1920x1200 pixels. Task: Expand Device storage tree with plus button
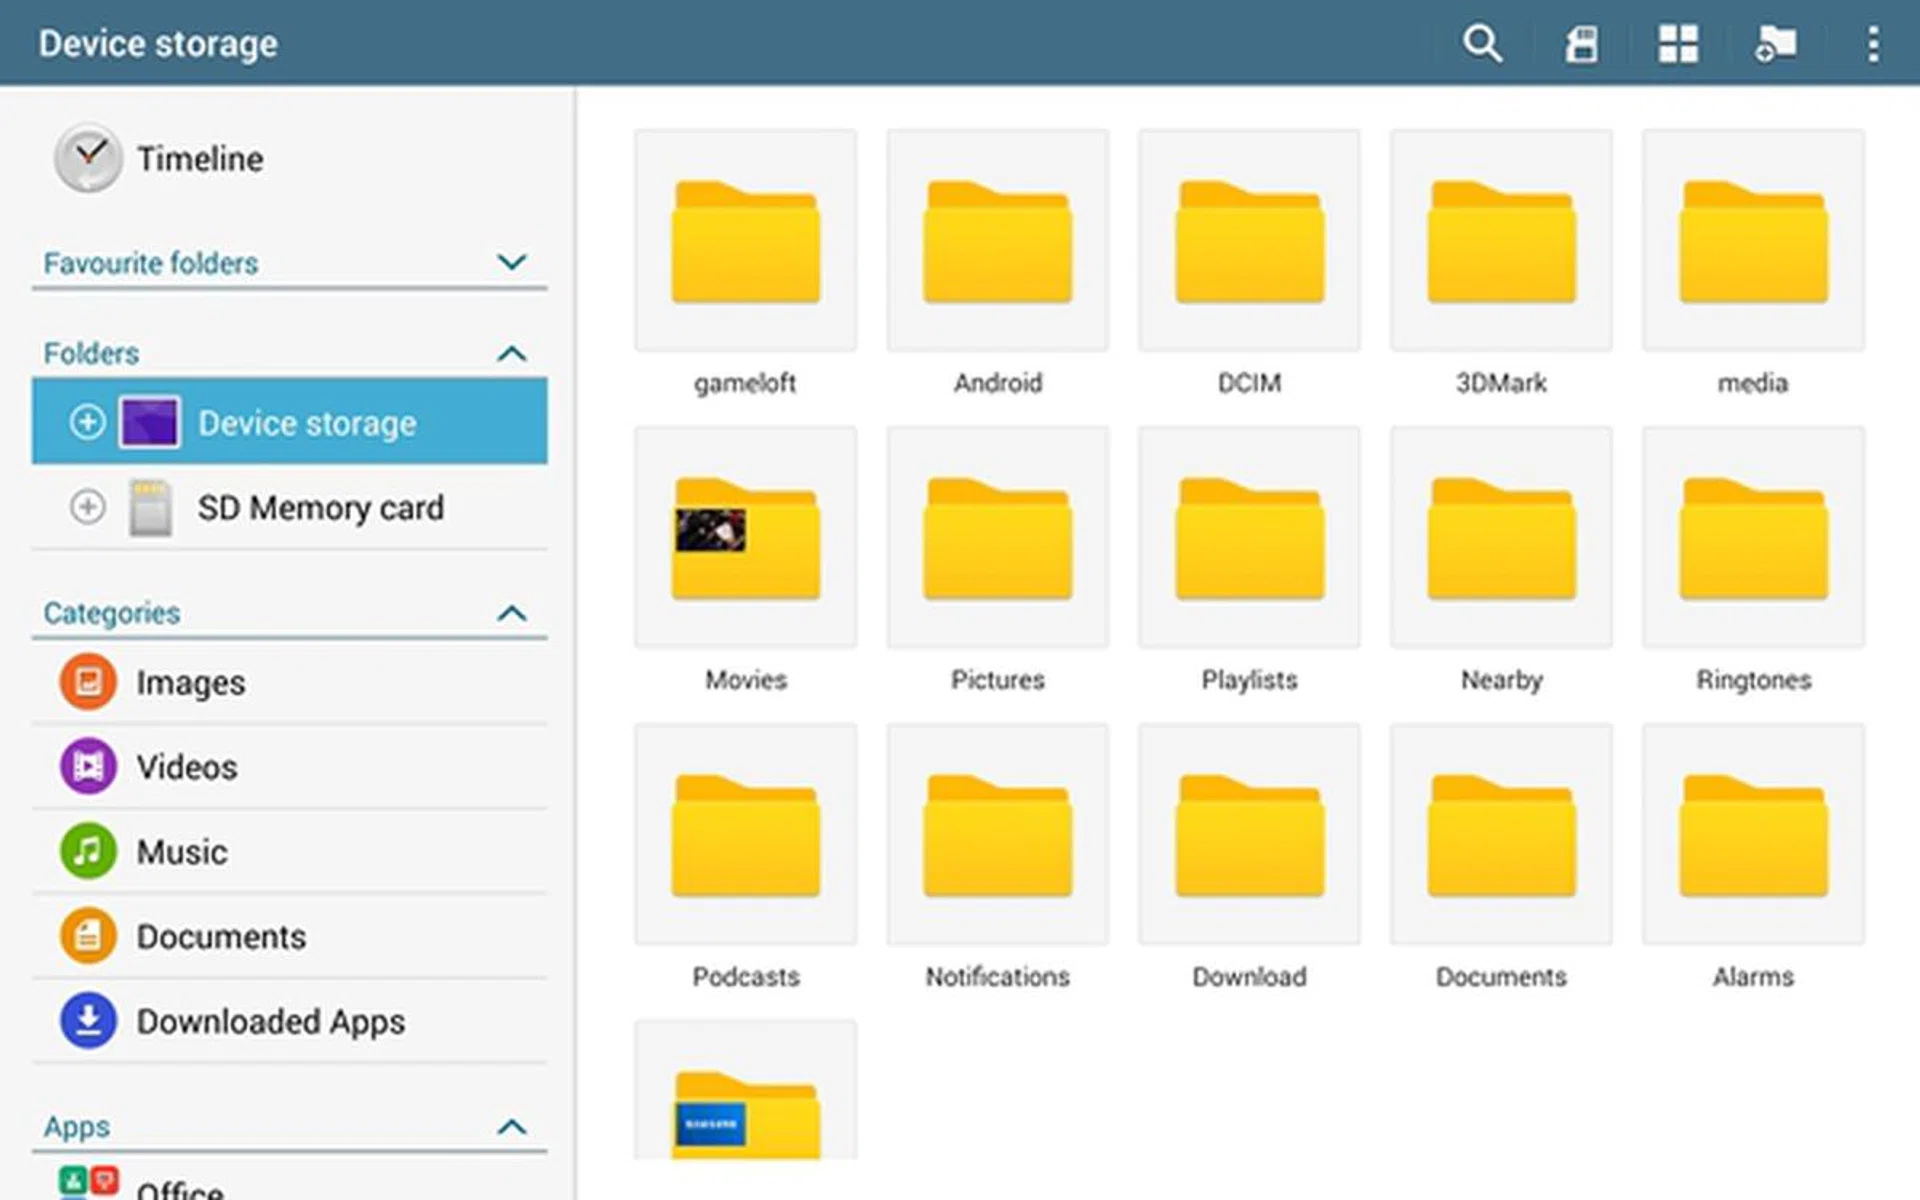tap(87, 422)
